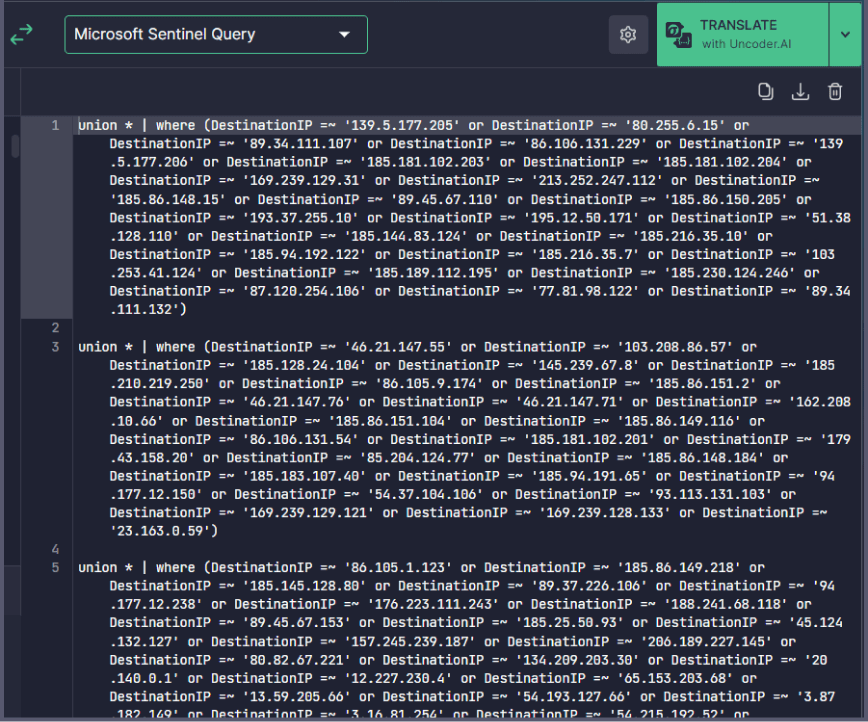This screenshot has width=868, height=722.
Task: Click the 'union' keyword on line 3
Action: [97, 347]
